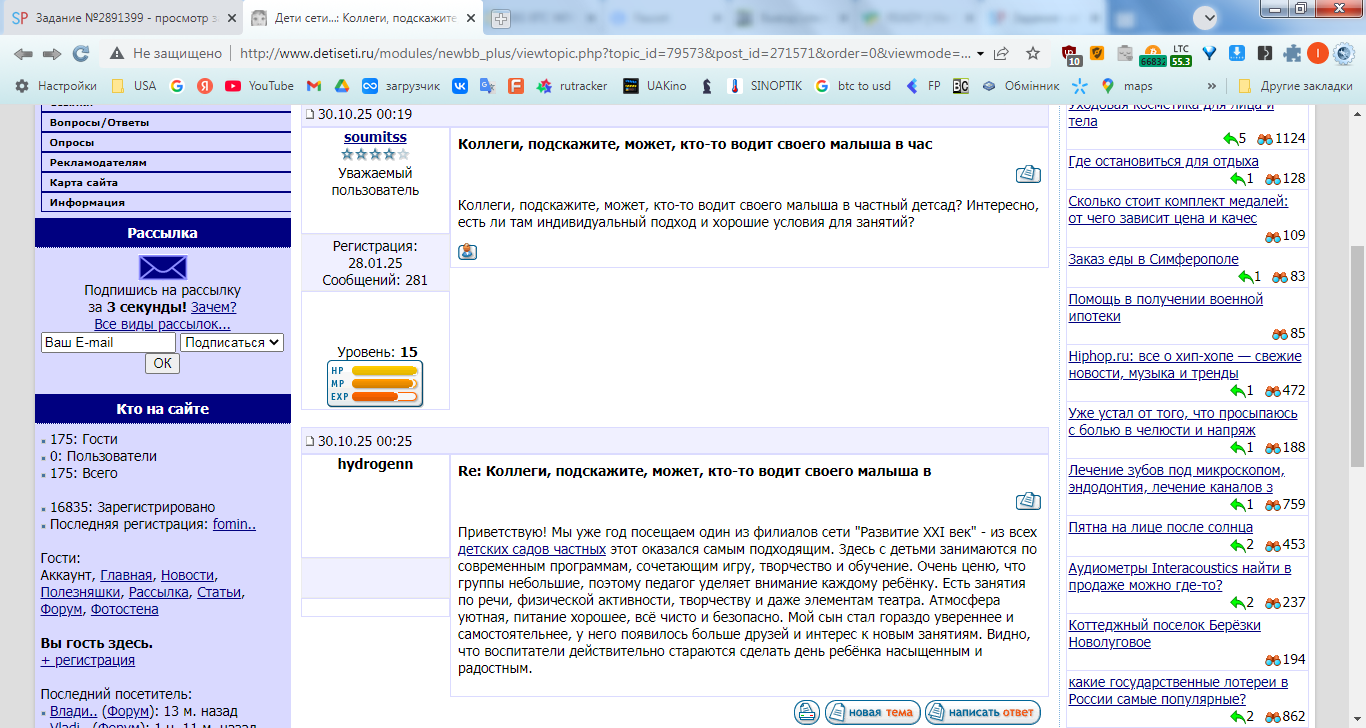Open the page share icon in address bar
The height and width of the screenshot is (728, 1366).
pyautogui.click(x=1001, y=54)
